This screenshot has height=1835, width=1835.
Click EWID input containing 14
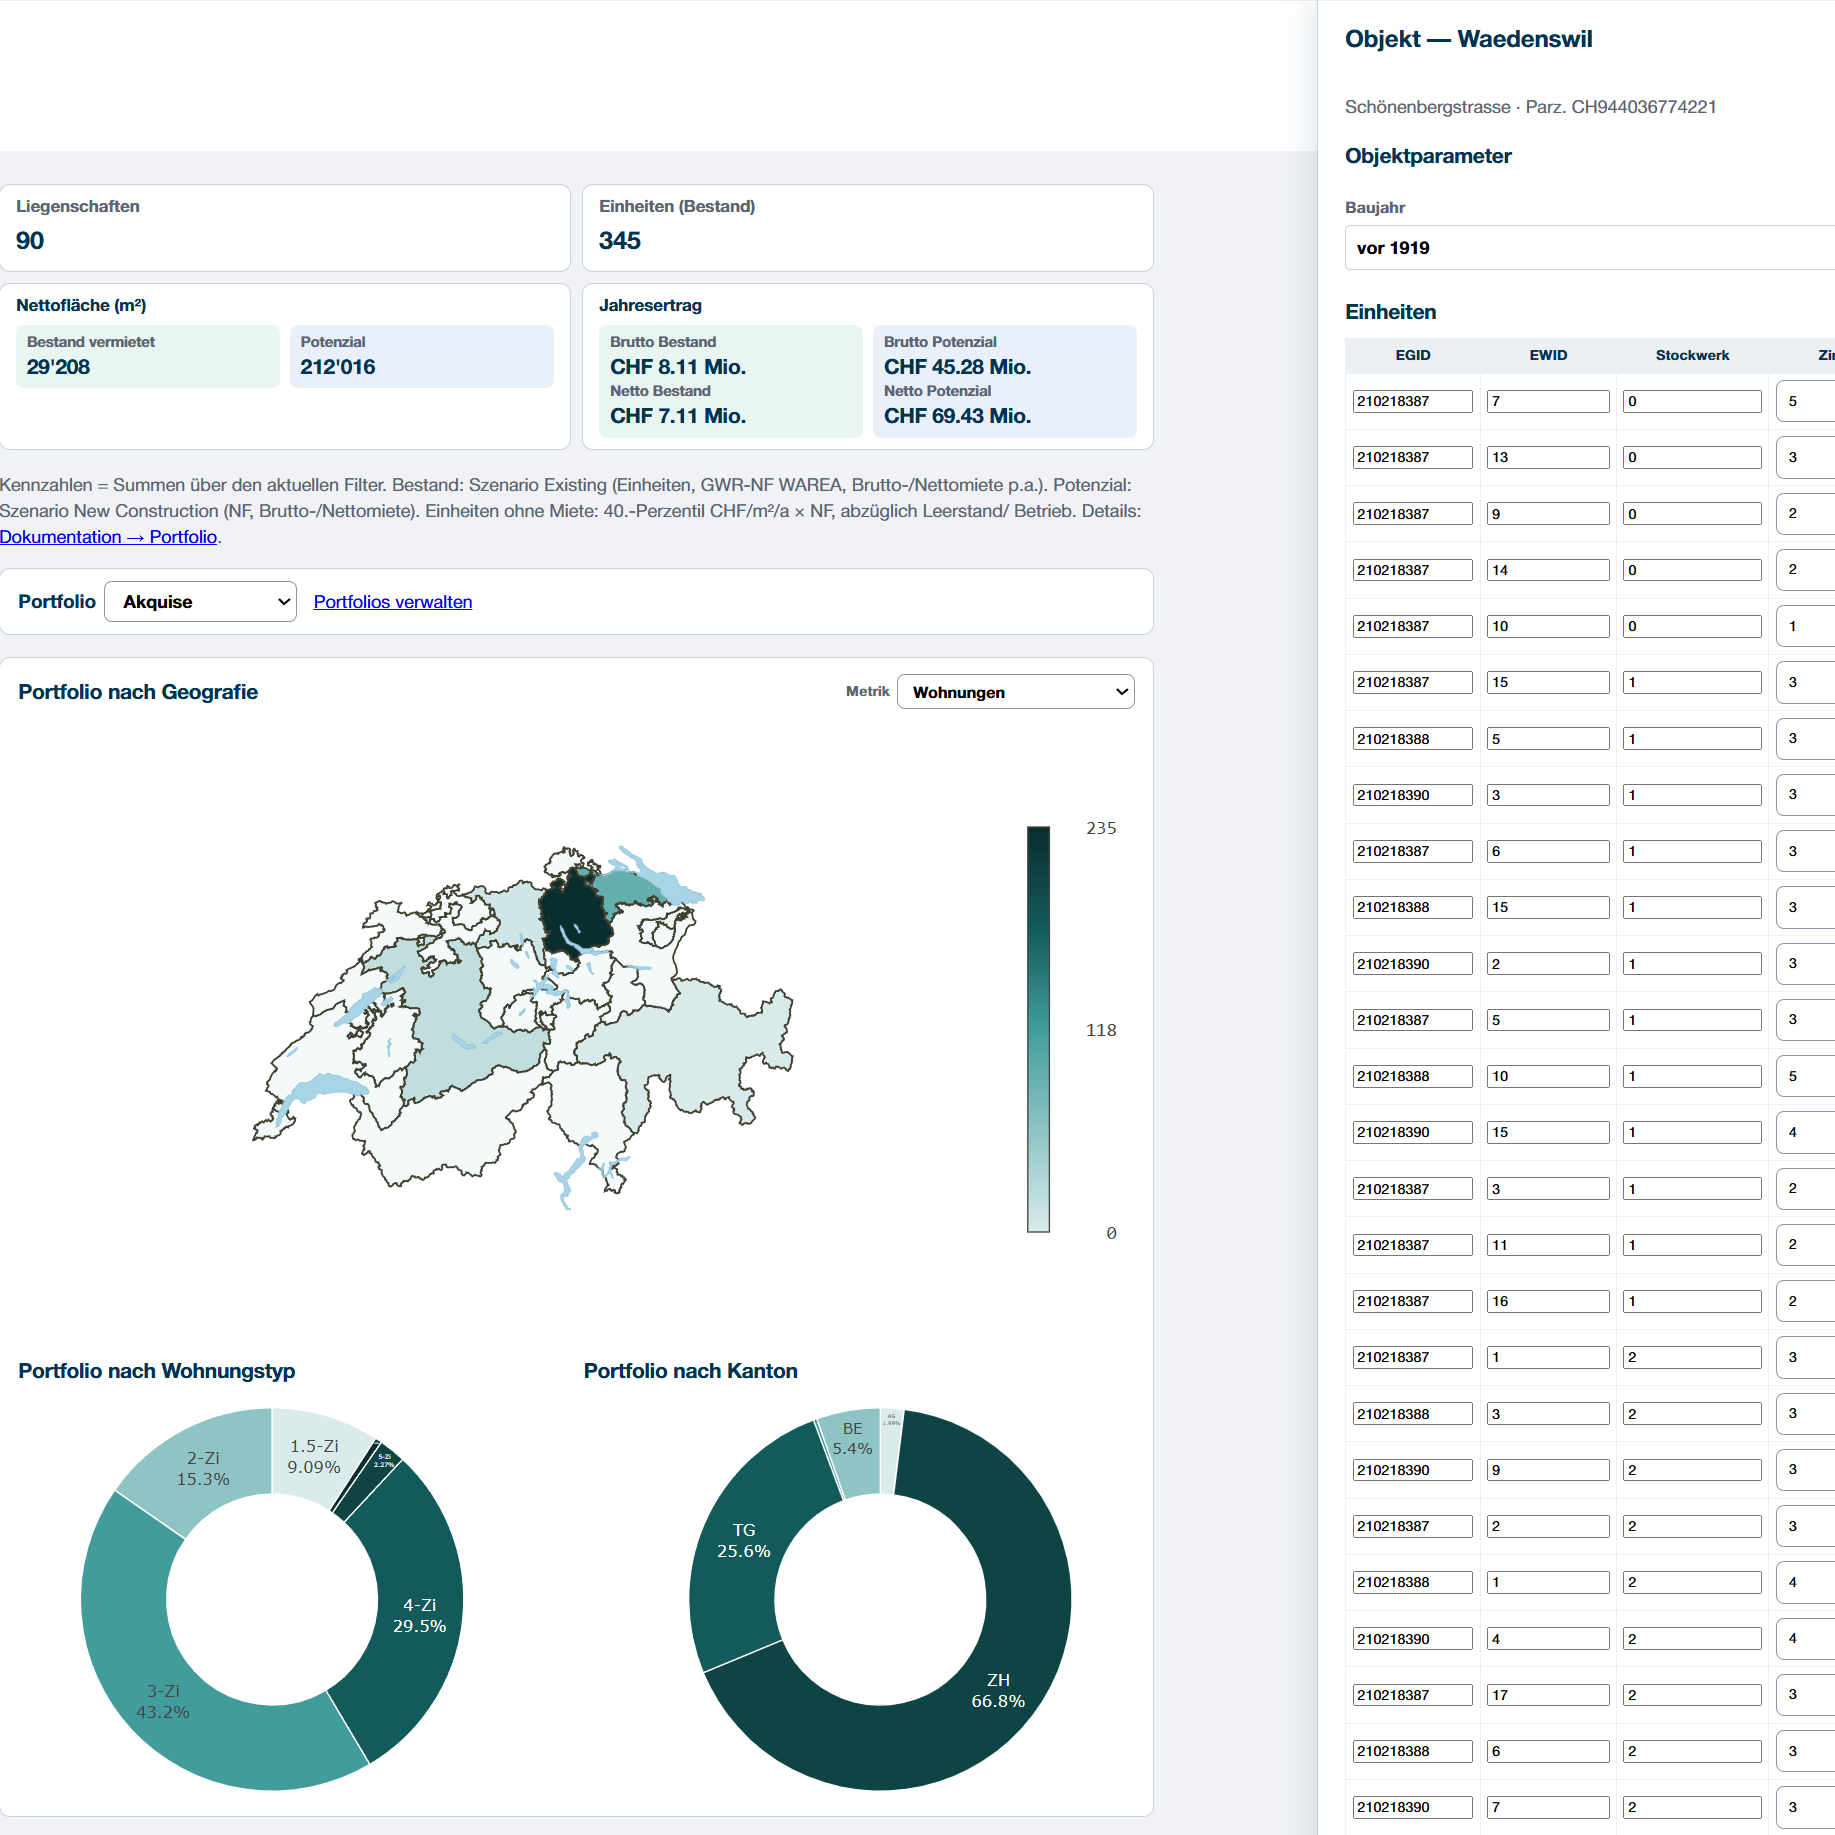[x=1548, y=570]
